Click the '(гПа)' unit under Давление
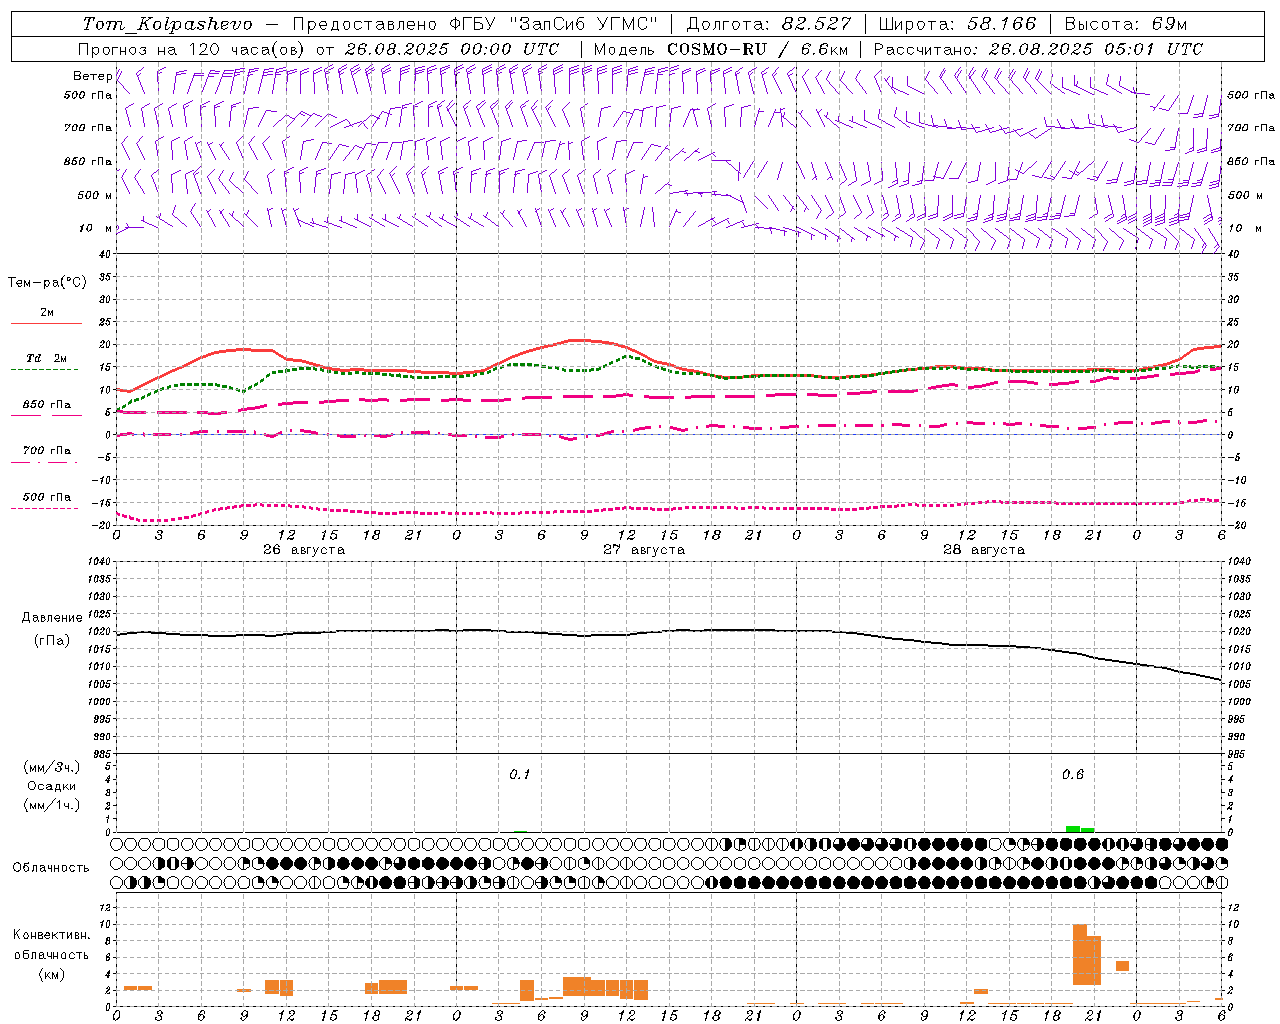The width and height of the screenshot is (1280, 1024). click(x=52, y=640)
